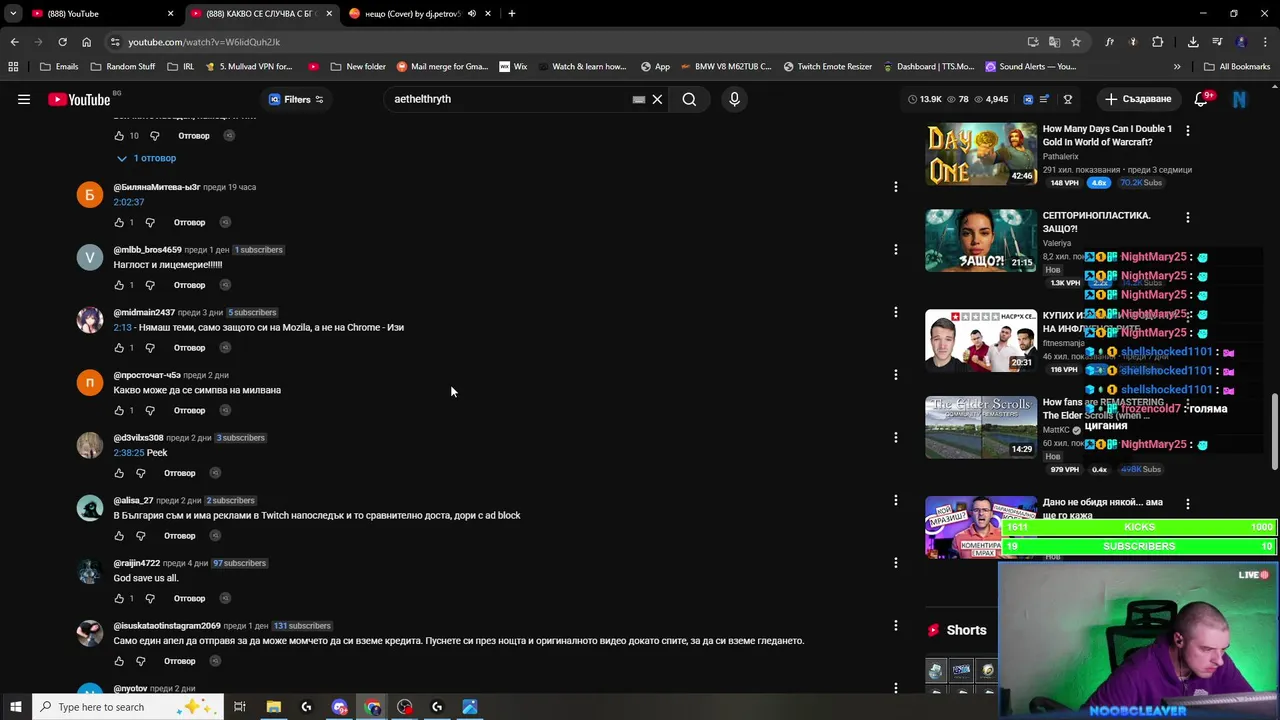
Task: Like the comment by @БилянаМитева-ы3г
Action: 119,222
